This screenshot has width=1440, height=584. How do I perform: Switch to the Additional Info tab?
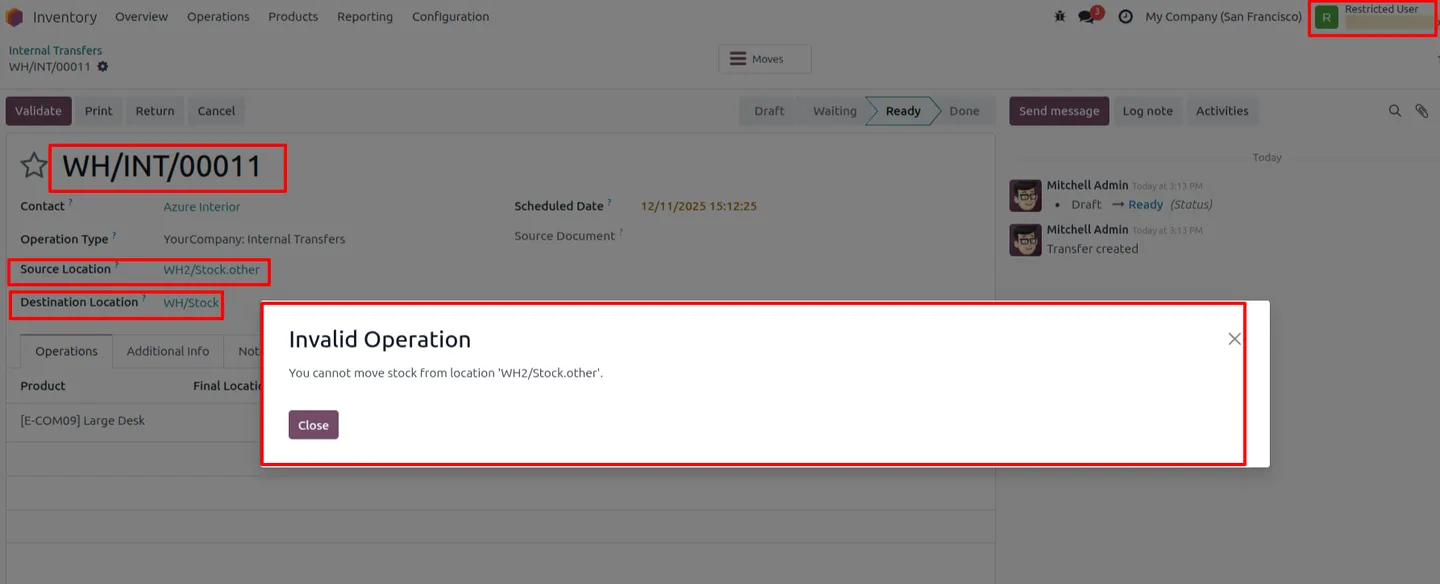pyautogui.click(x=168, y=351)
